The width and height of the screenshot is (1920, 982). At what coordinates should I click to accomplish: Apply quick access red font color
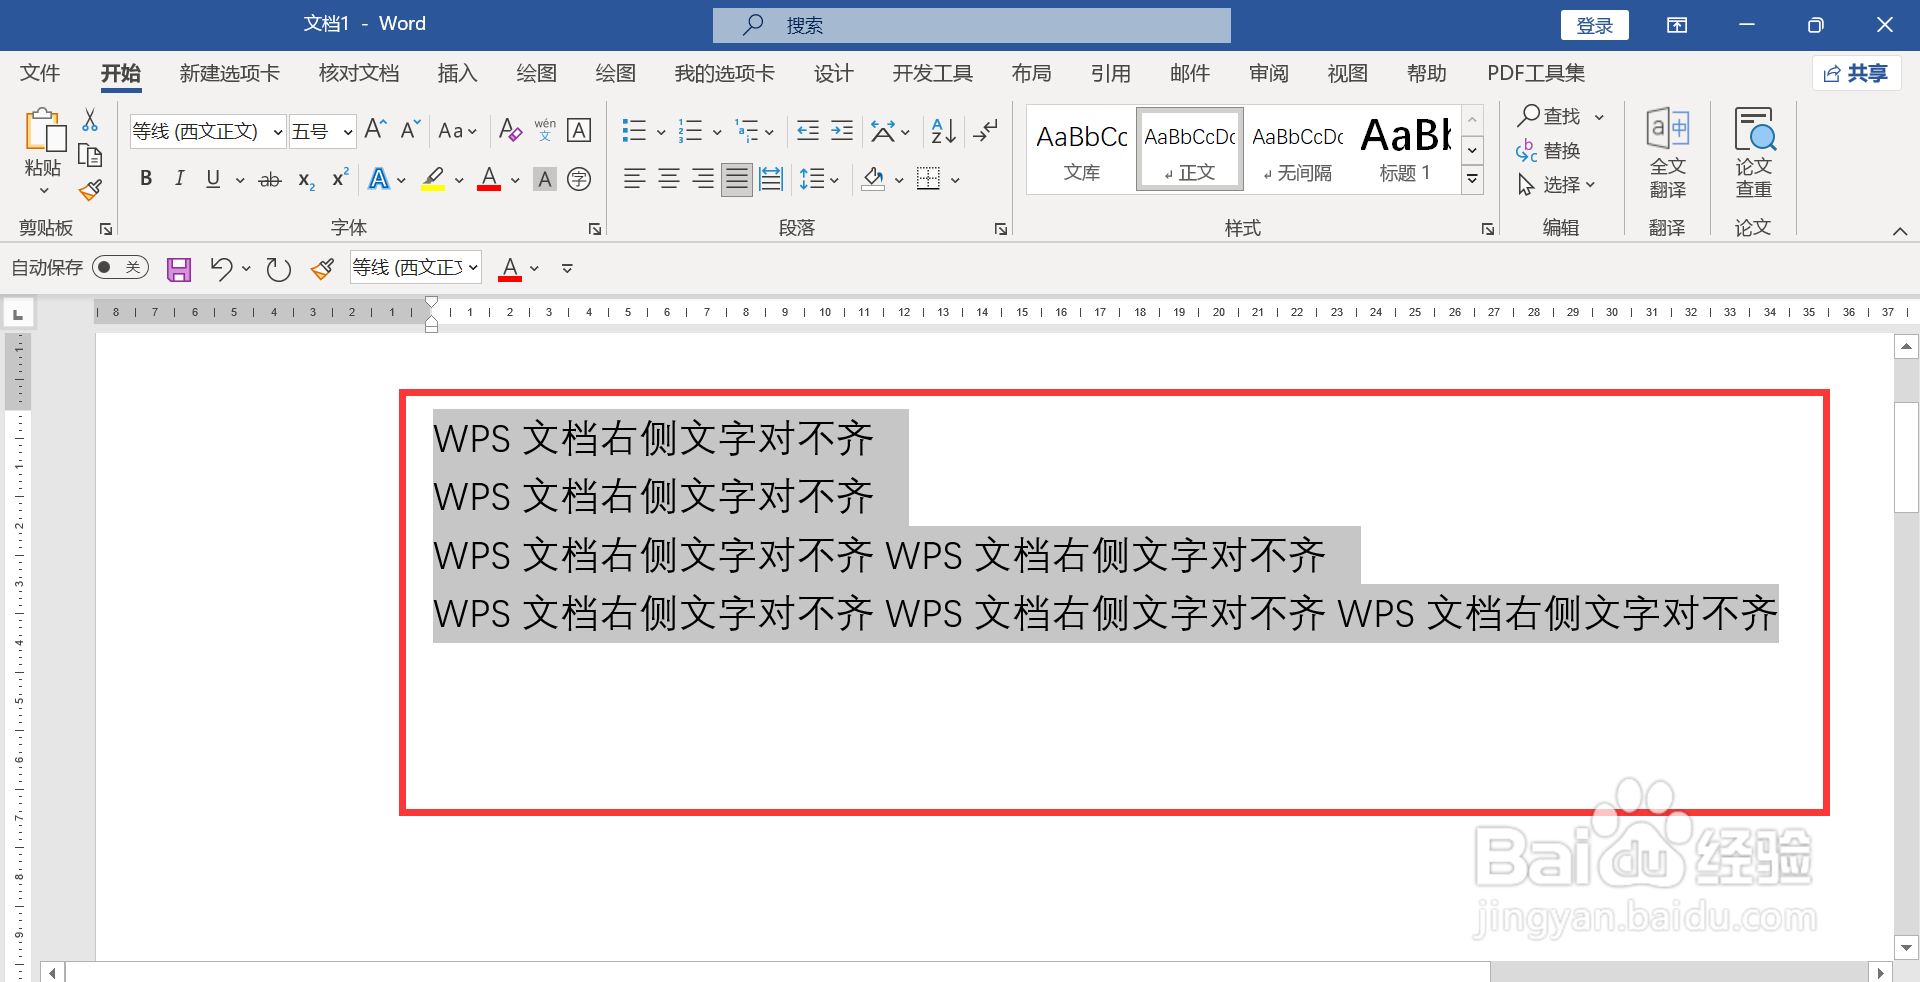[510, 268]
